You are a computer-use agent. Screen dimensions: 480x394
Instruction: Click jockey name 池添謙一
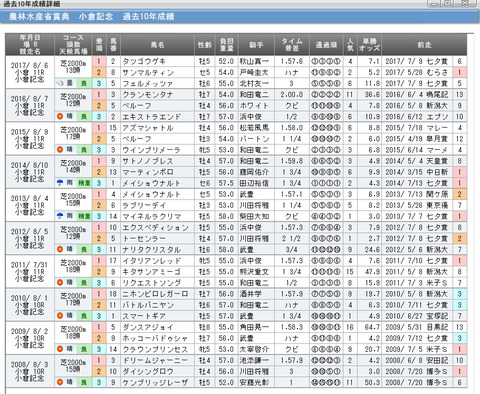(254, 360)
